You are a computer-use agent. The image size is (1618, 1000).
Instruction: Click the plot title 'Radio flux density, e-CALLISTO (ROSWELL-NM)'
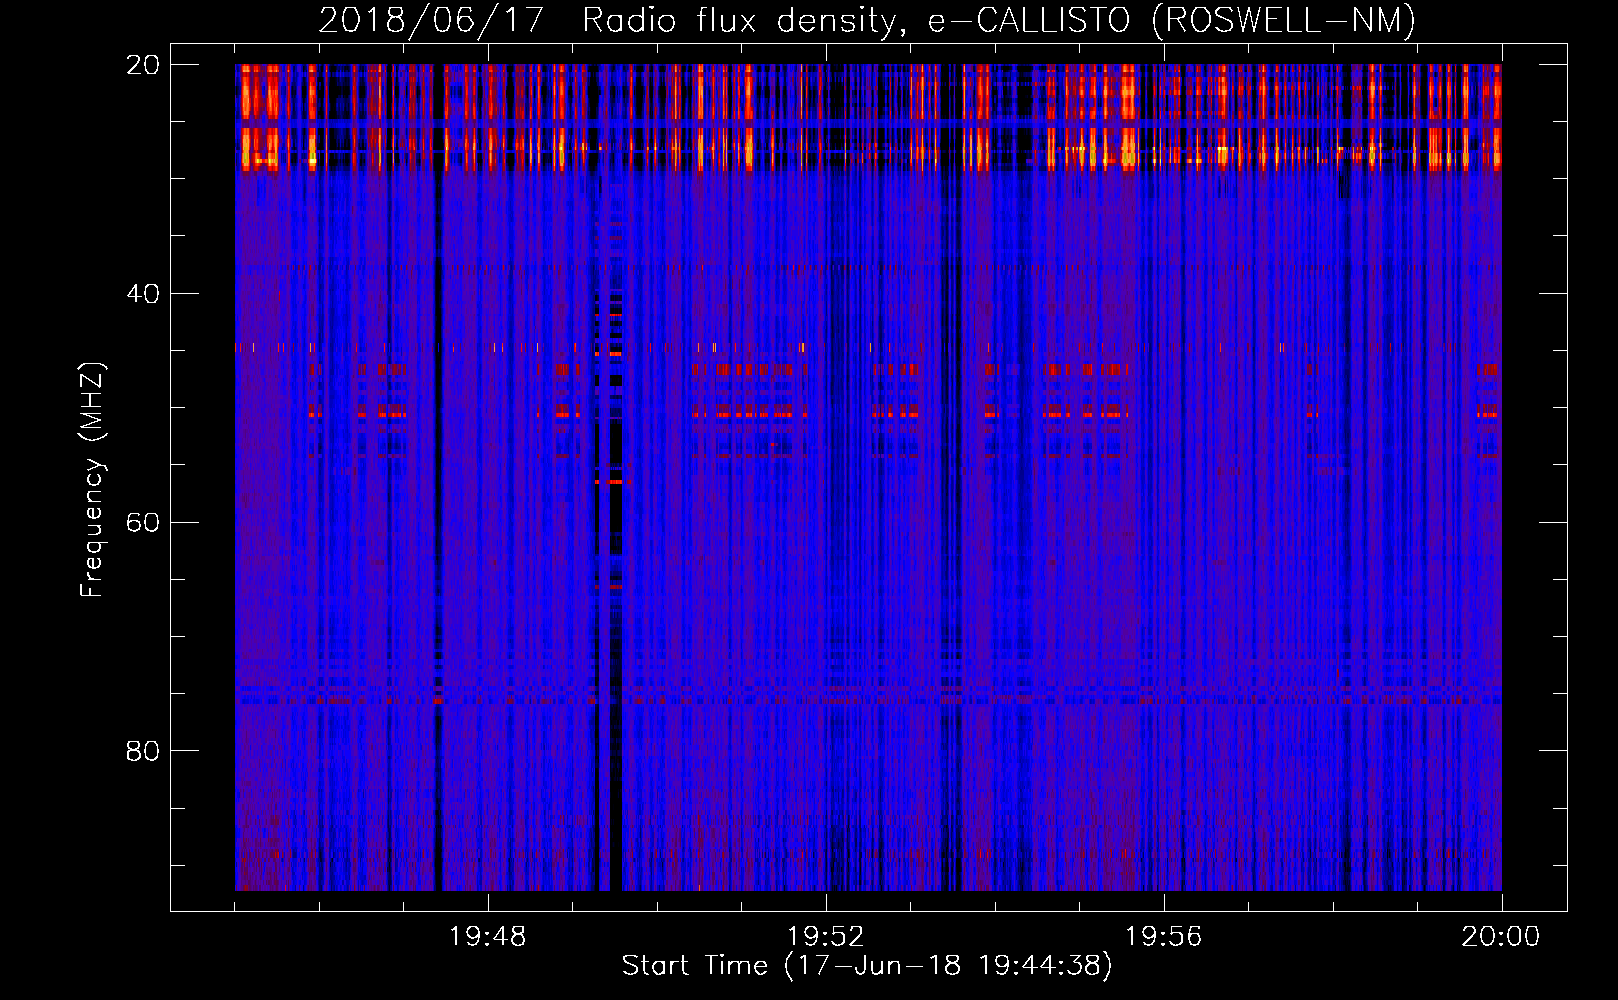coord(999,21)
